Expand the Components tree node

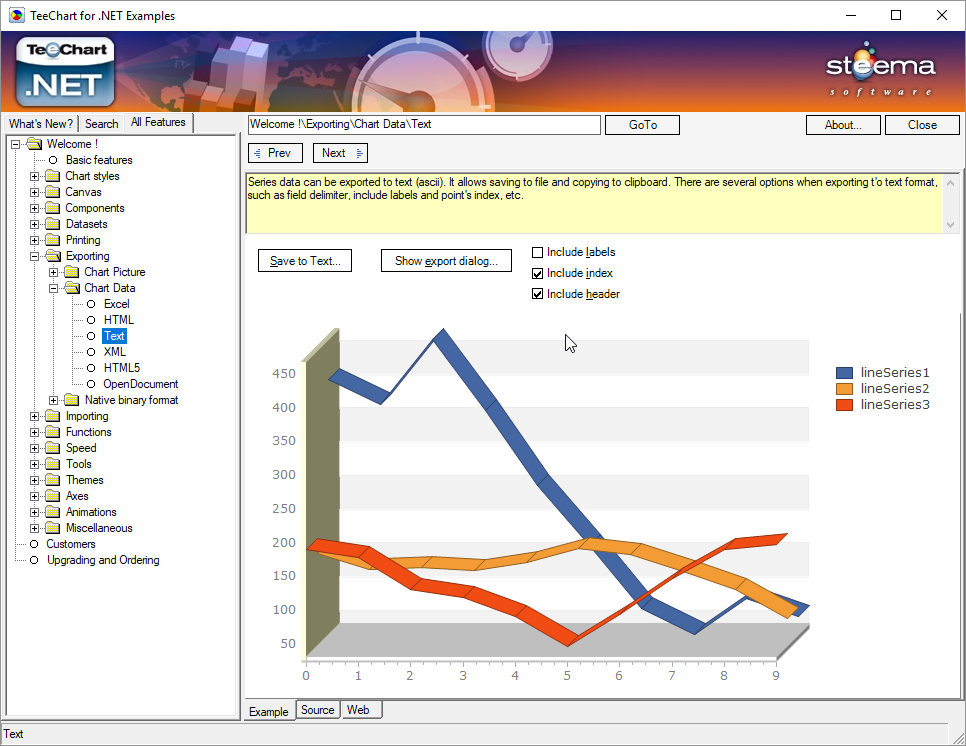click(x=34, y=208)
